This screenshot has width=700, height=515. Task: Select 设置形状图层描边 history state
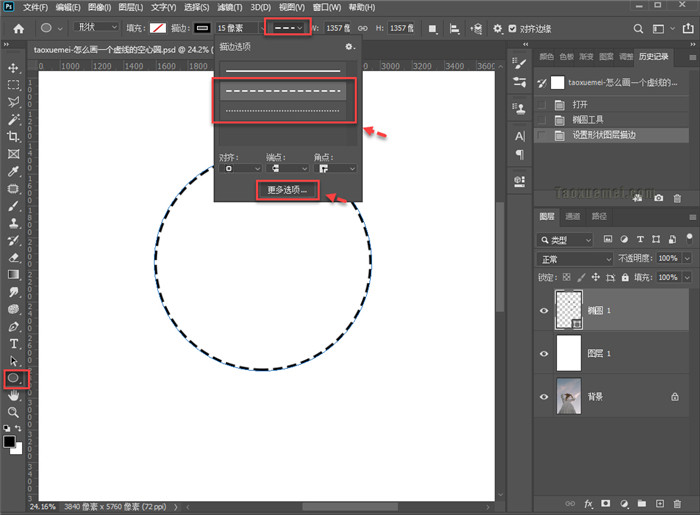611,135
